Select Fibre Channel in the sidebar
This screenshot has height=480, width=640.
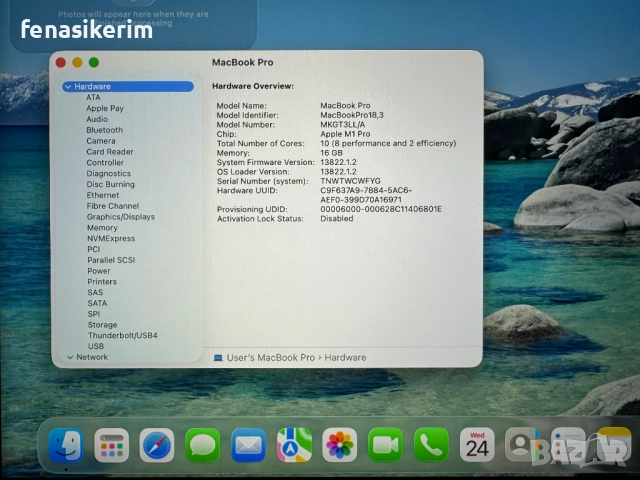pos(113,206)
